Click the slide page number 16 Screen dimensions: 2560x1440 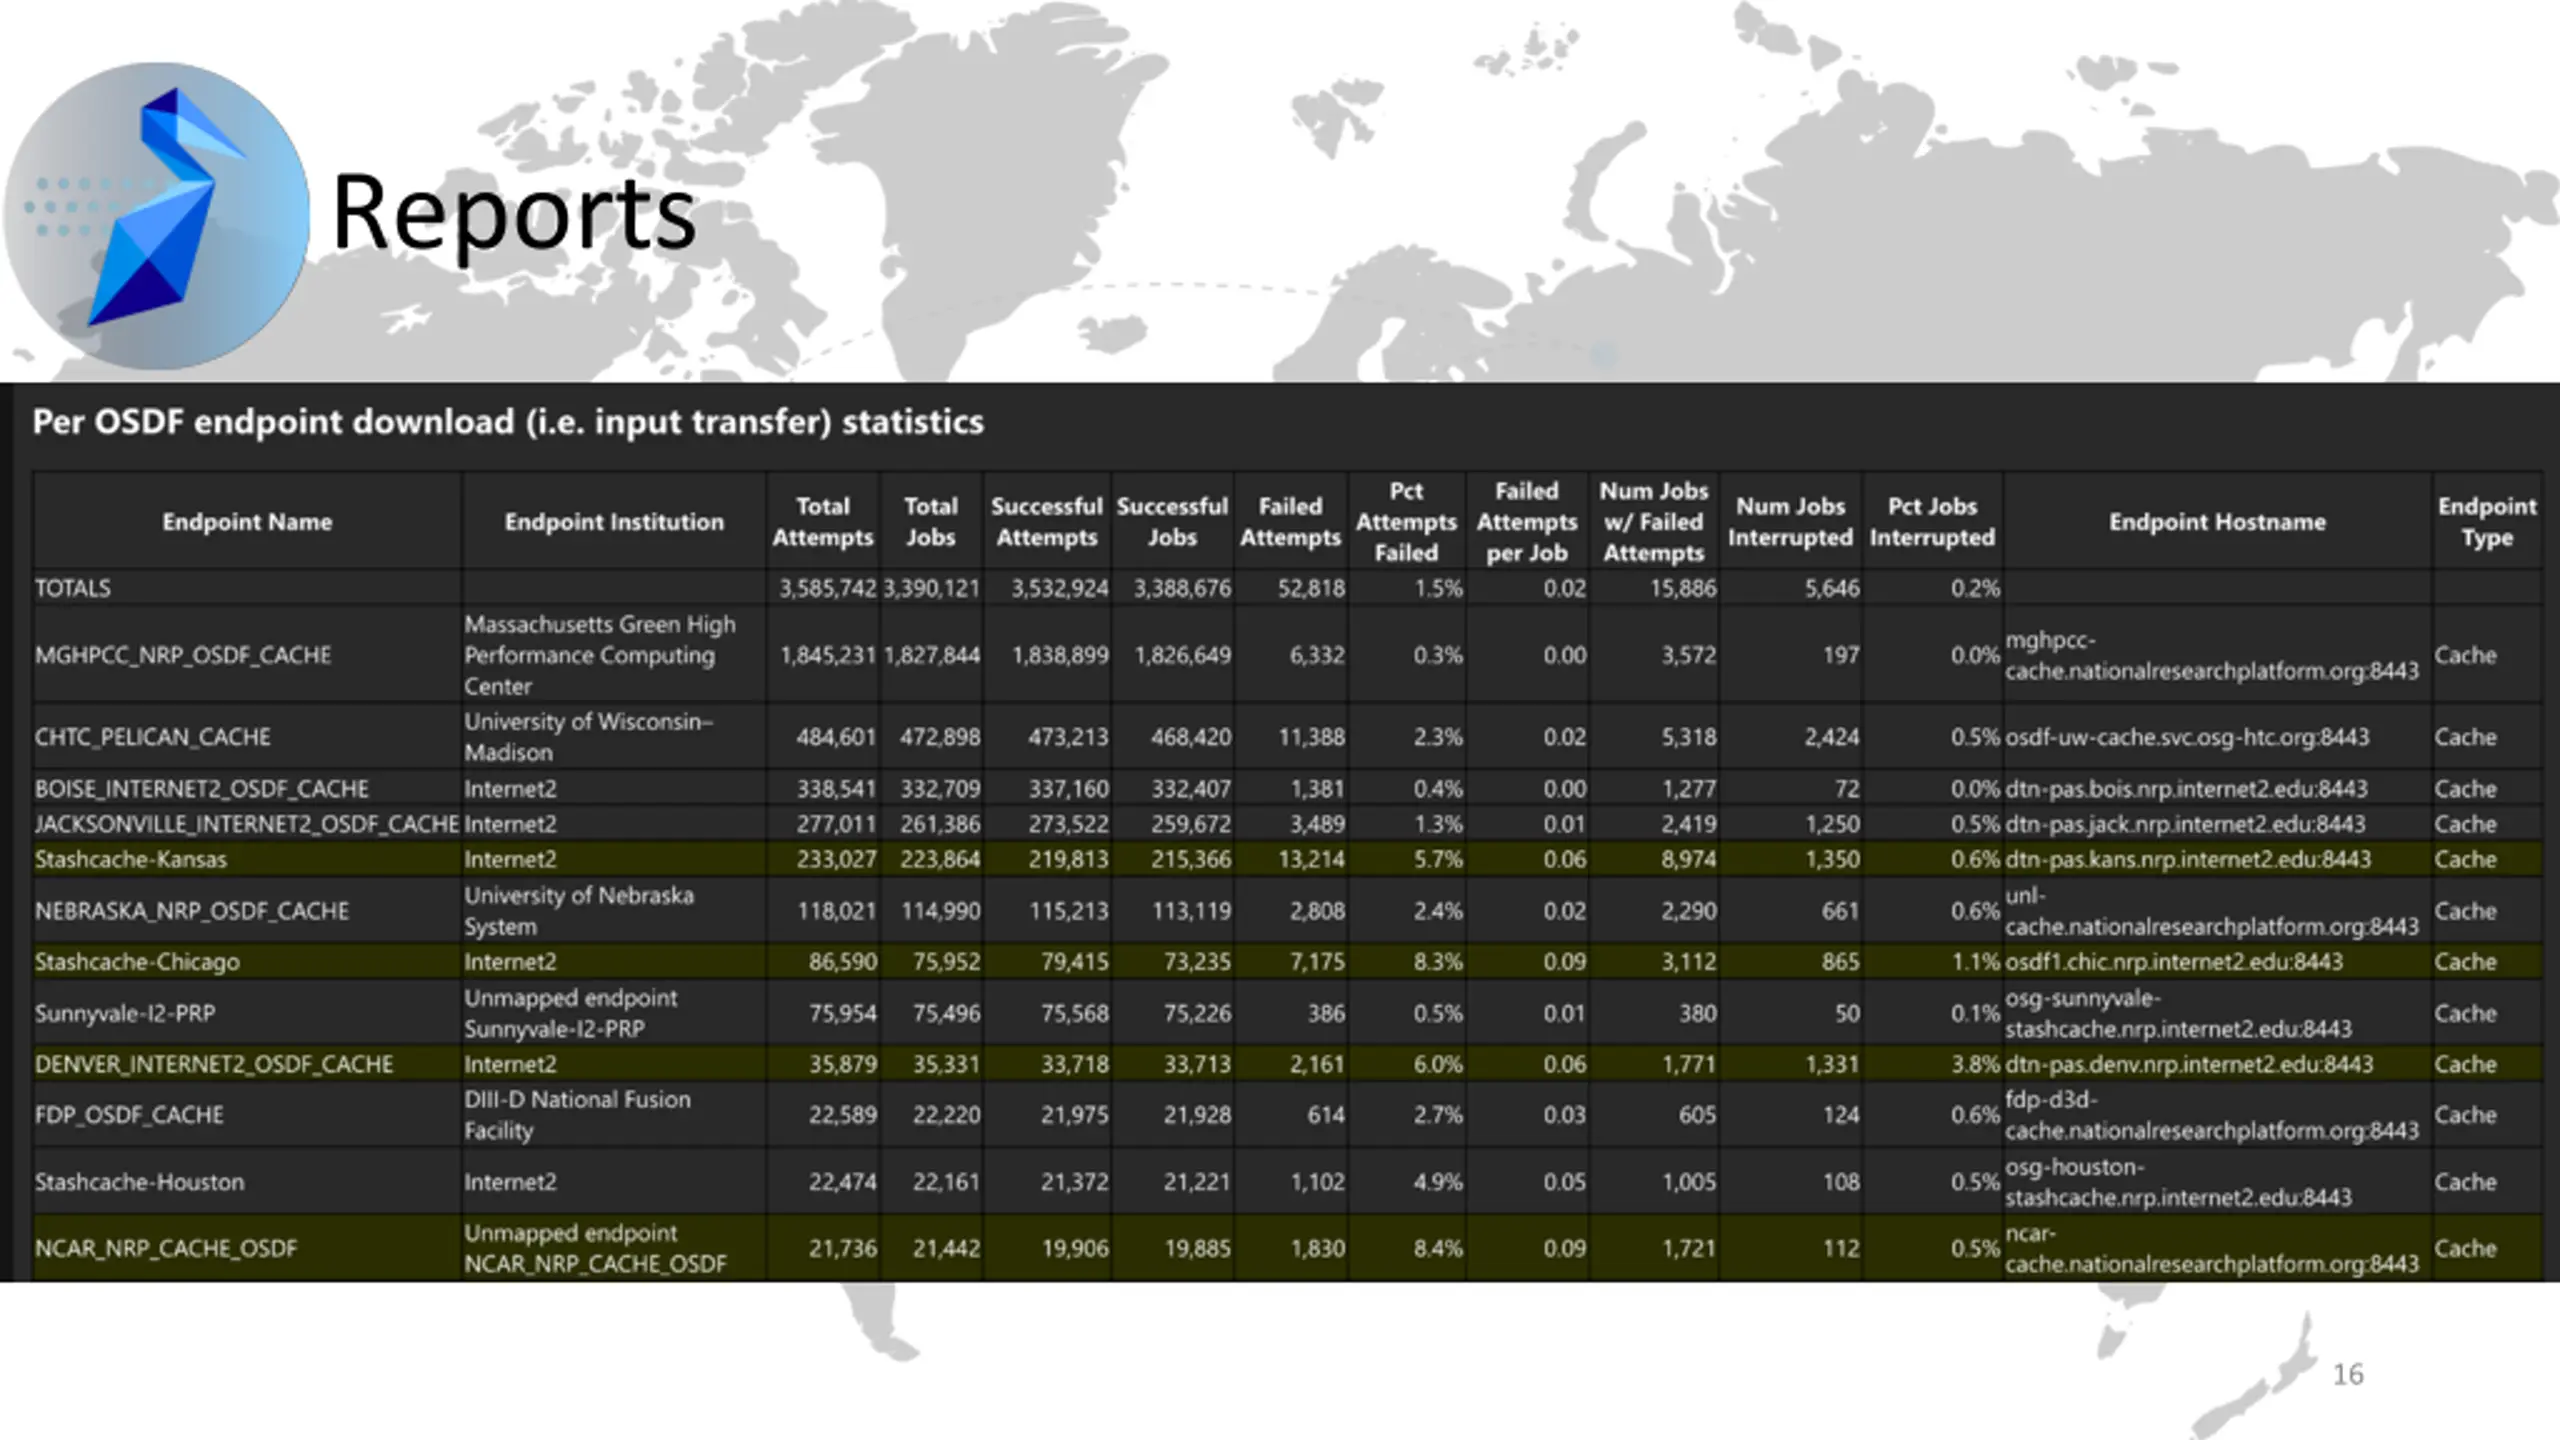click(2347, 1374)
